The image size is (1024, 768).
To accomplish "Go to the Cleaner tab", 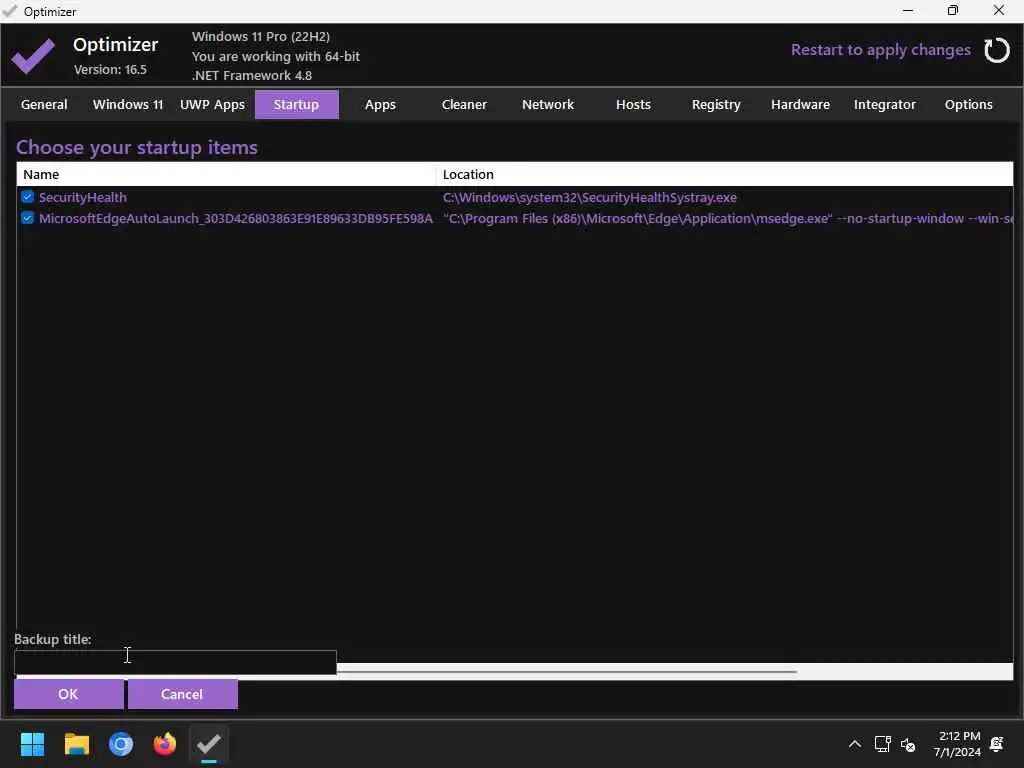I will [464, 104].
